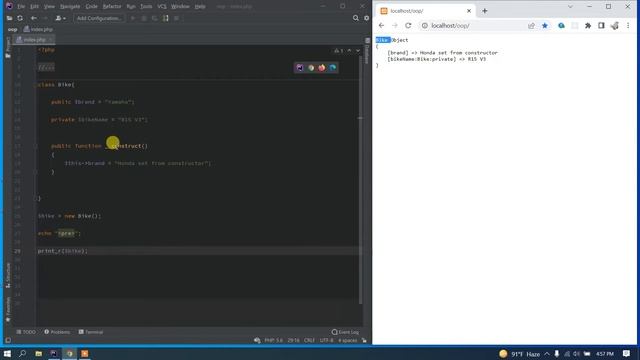640x360 pixels.
Task: Open the Help menu
Action: [x=200, y=7]
